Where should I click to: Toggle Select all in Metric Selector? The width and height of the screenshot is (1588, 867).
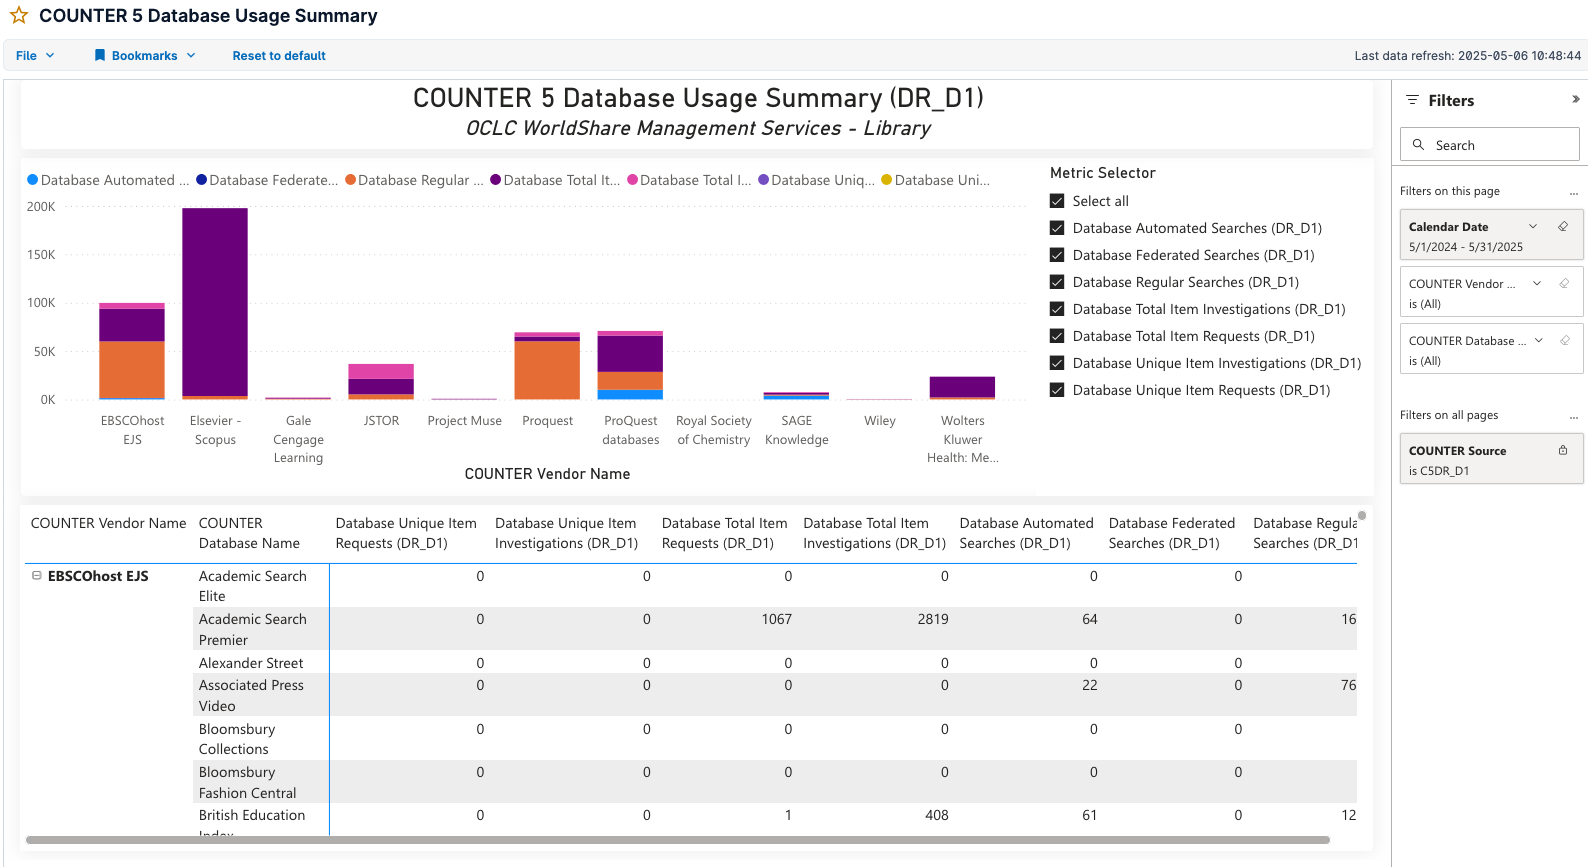(x=1057, y=201)
